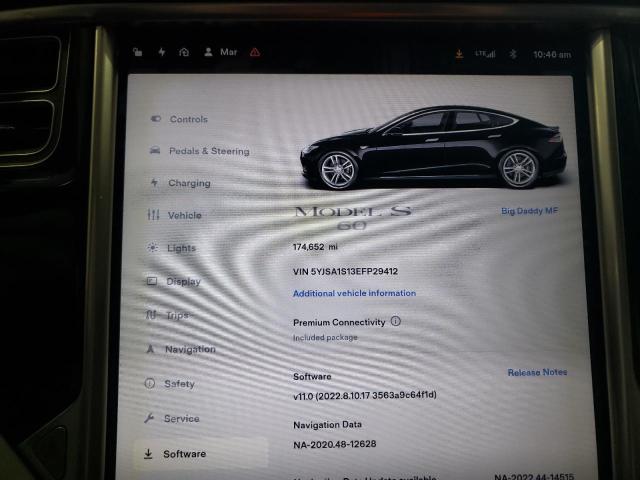The image size is (640, 480).
Task: Open the Service menu
Action: tap(171, 418)
